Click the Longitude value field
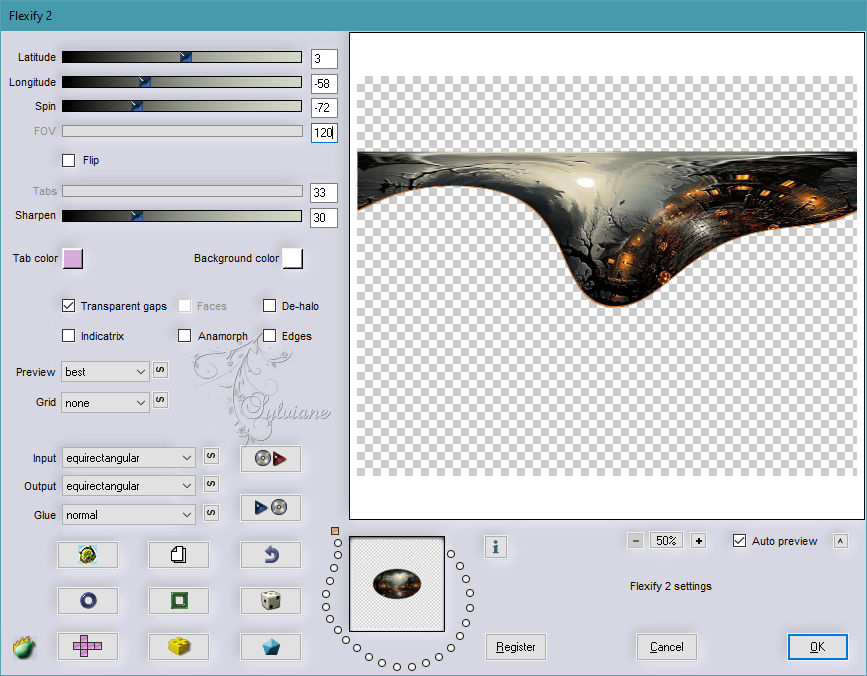Viewport: 867px width, 676px height. click(324, 83)
